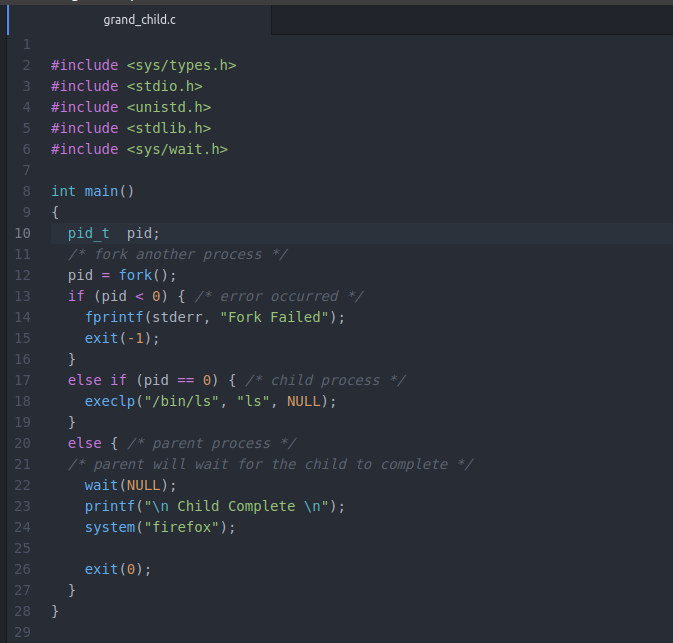The image size is (673, 643).
Task: Click comment 'parent will wait for the child'
Action: tap(270, 464)
